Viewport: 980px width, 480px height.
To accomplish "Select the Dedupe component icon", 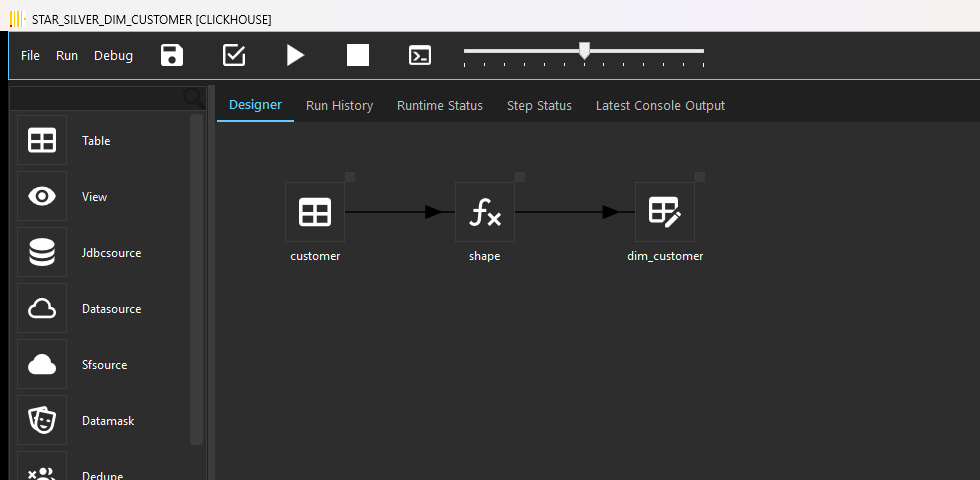I will [42, 466].
